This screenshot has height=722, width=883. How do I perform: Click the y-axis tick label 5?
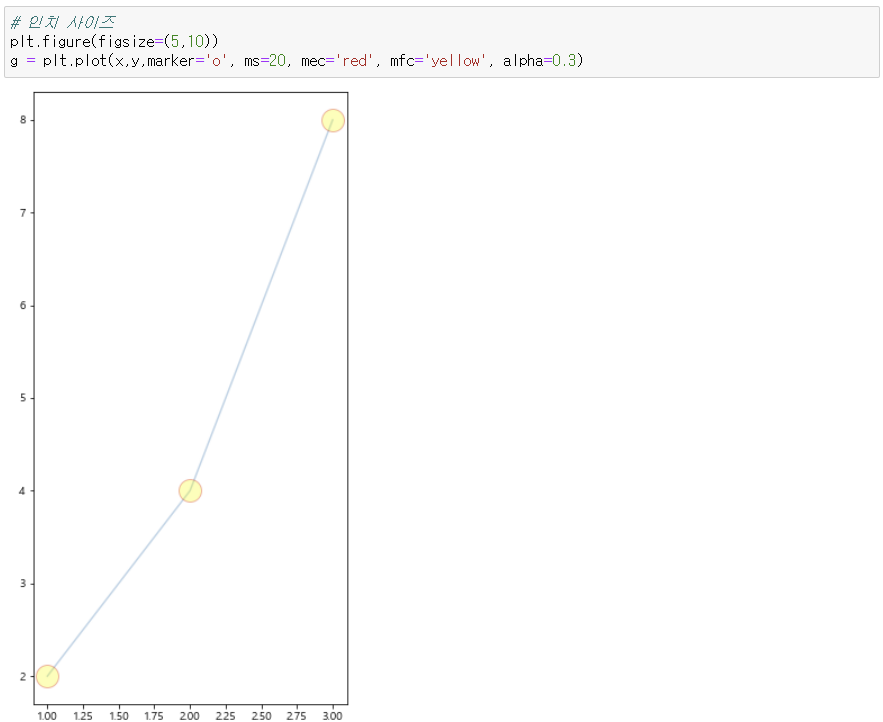coord(23,398)
